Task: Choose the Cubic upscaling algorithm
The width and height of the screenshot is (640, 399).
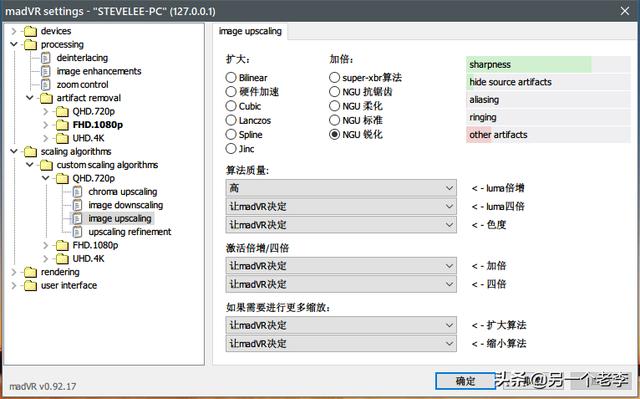Action: point(231,106)
